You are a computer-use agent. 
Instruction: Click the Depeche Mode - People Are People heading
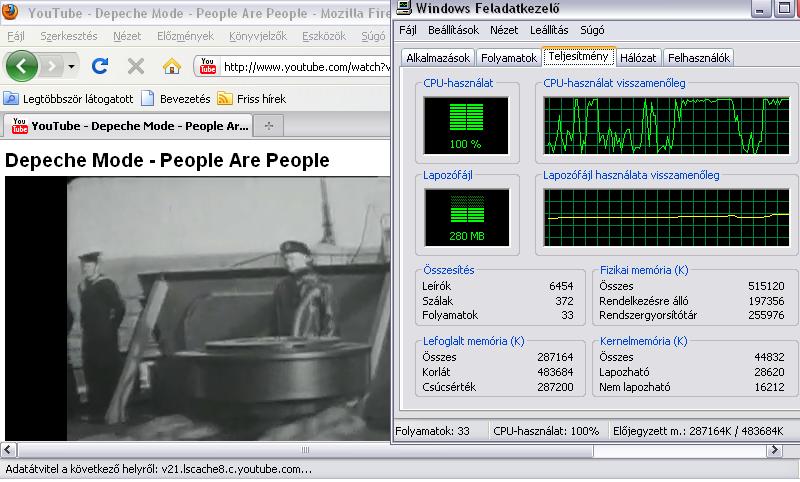point(167,160)
